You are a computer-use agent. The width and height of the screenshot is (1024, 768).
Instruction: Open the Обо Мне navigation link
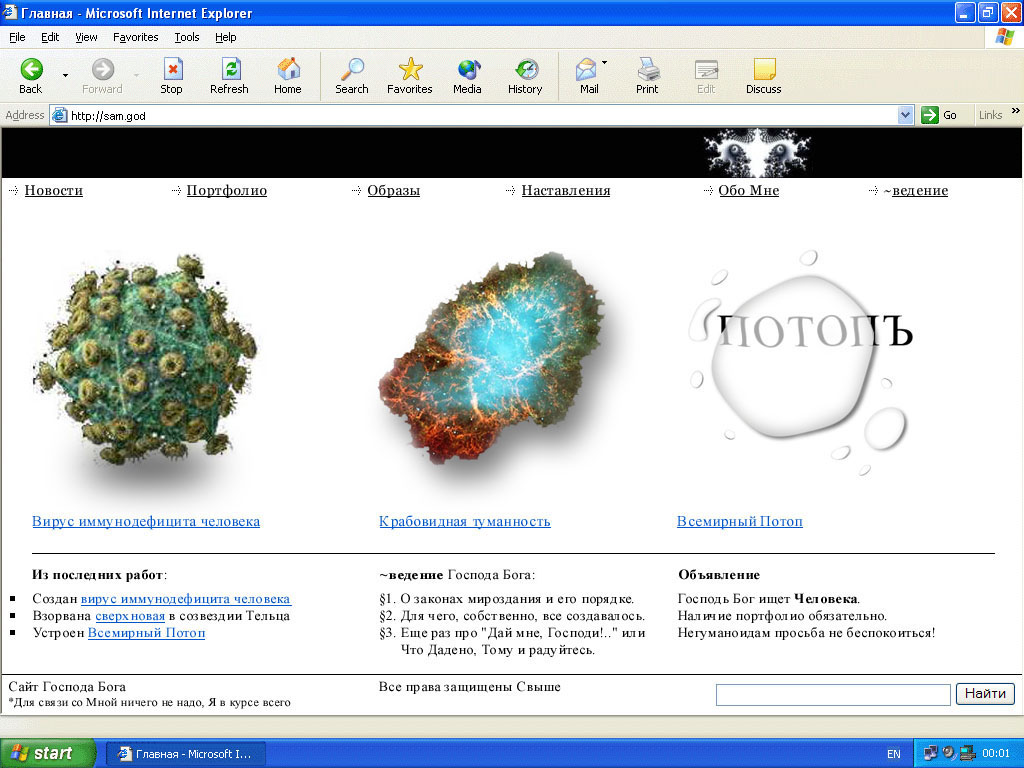coord(748,191)
